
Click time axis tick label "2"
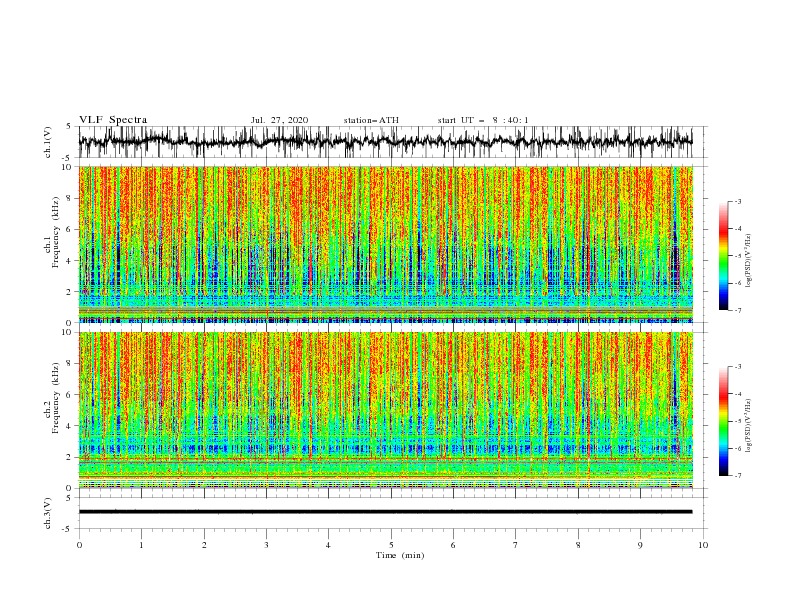coord(204,545)
